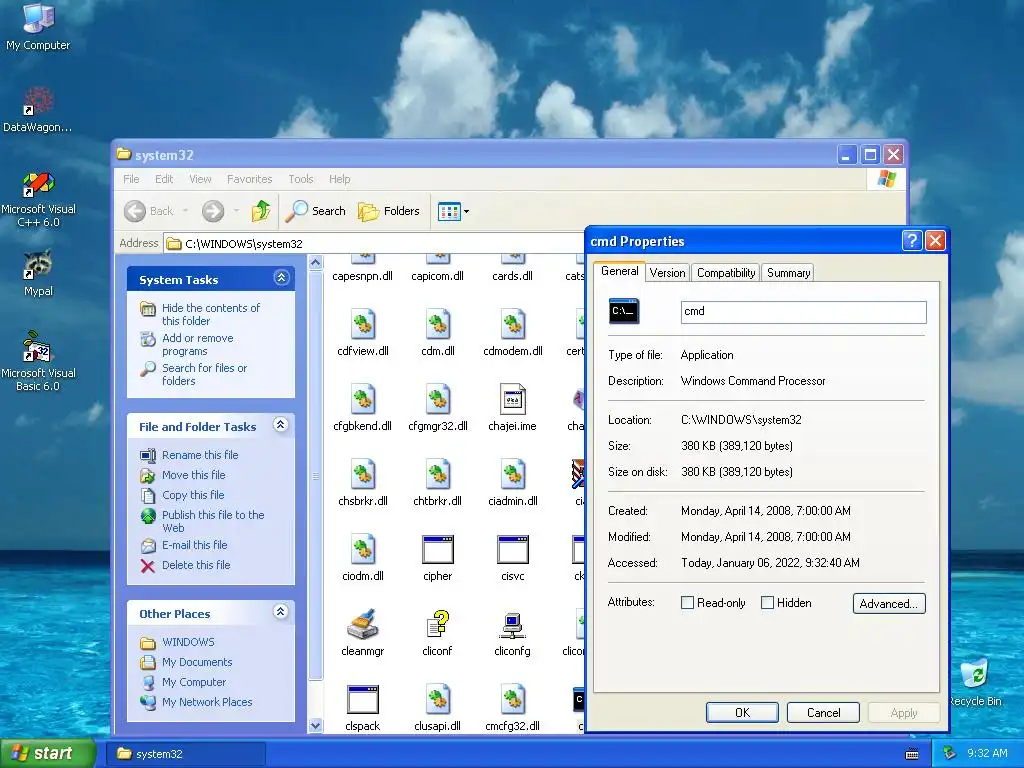Open the Forward history dropdown arrow

(236, 211)
